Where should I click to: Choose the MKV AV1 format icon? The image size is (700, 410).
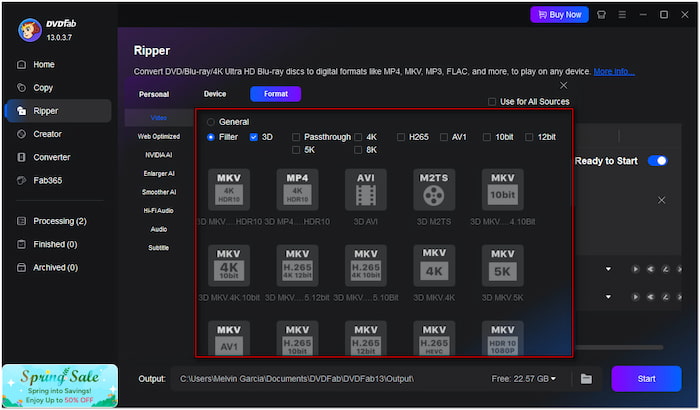pyautogui.click(x=229, y=338)
